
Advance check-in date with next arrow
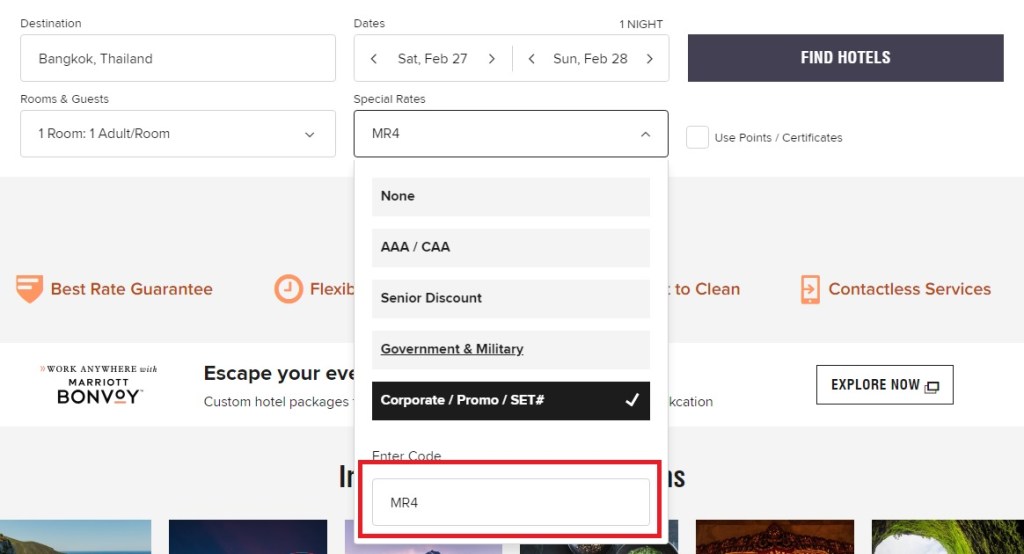point(491,59)
